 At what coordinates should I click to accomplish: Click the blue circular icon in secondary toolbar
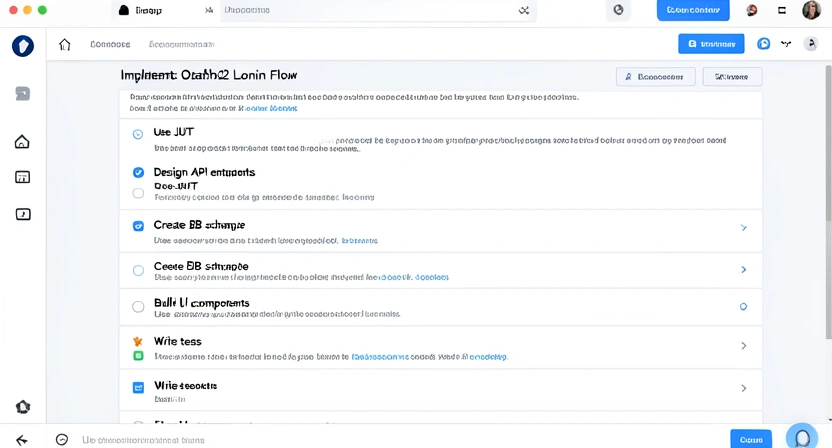point(764,44)
